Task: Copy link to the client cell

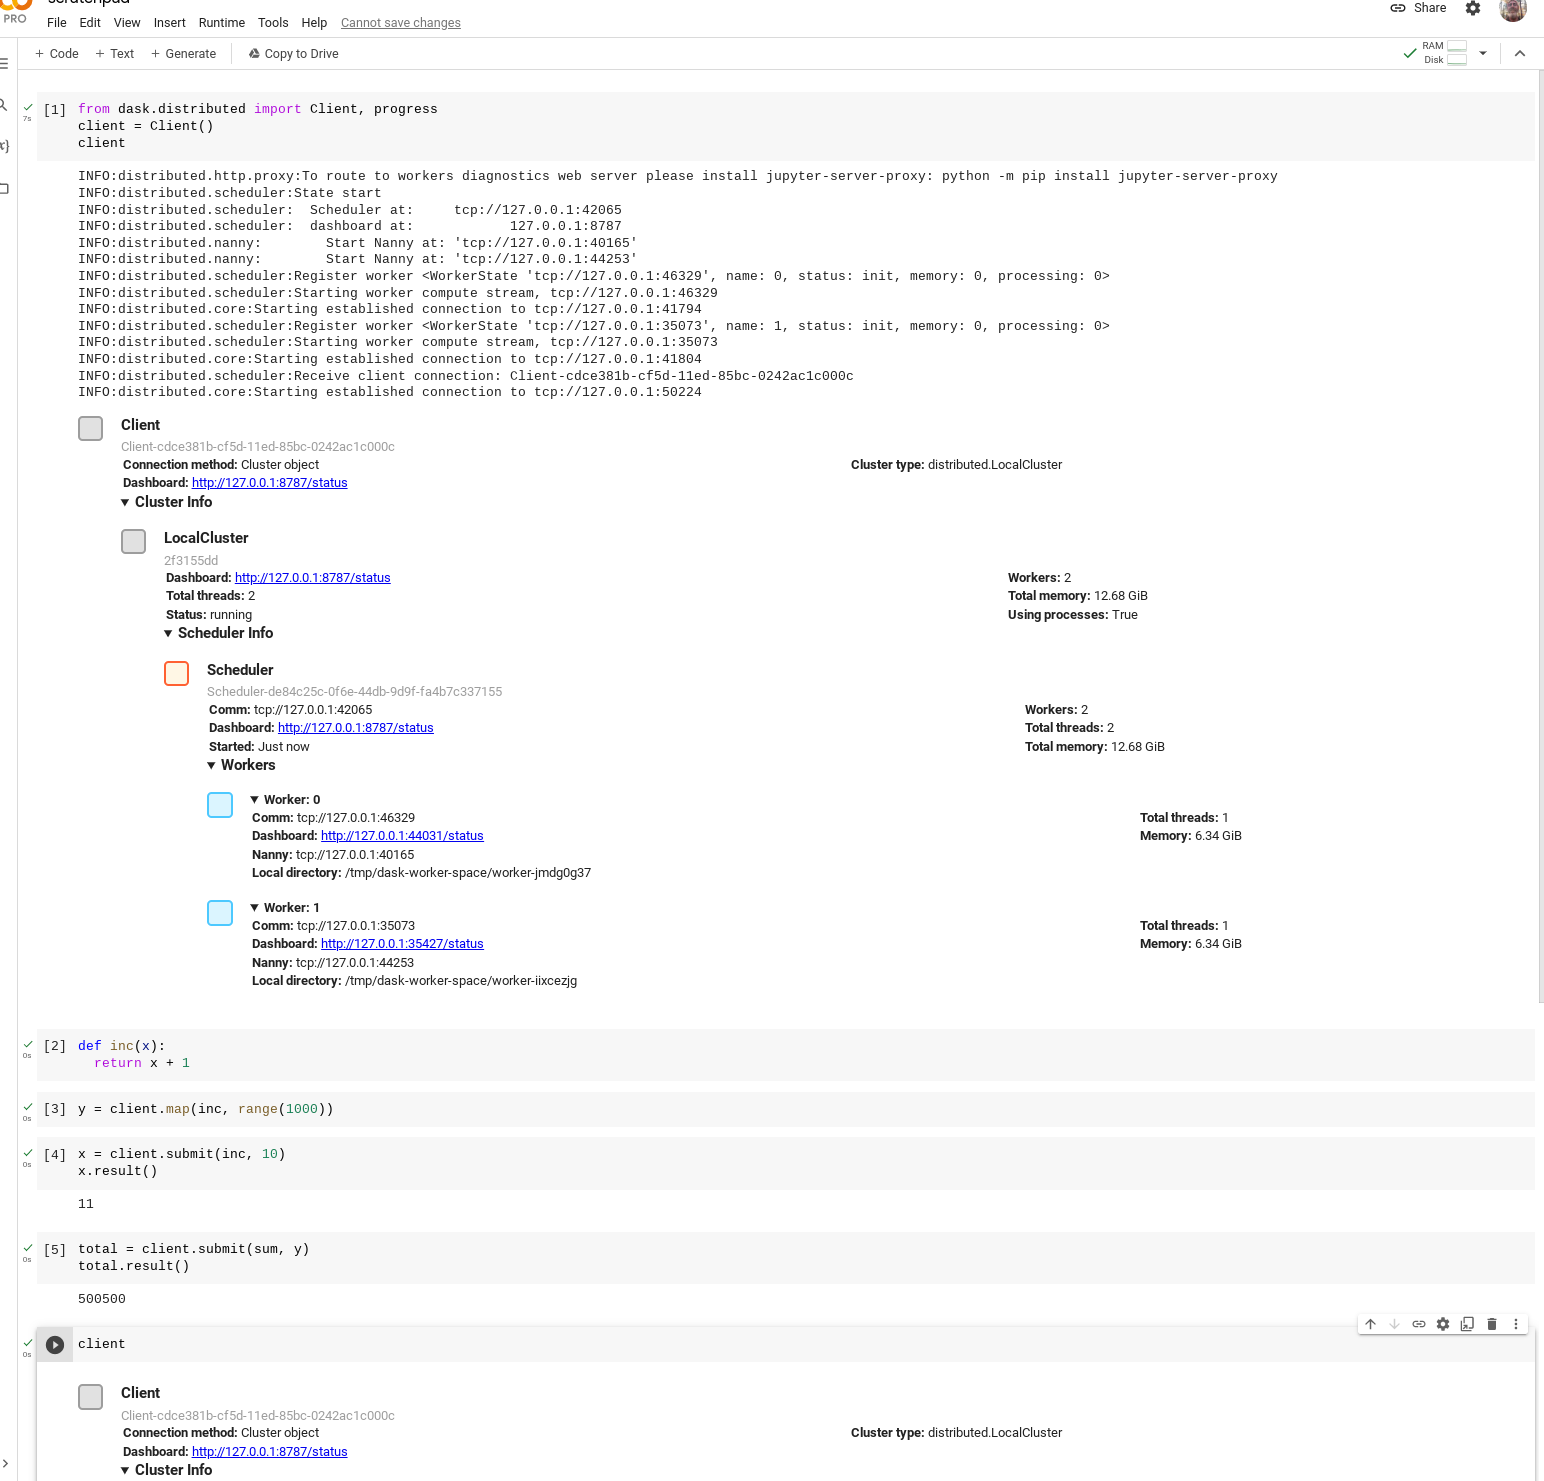Action: click(1418, 1323)
